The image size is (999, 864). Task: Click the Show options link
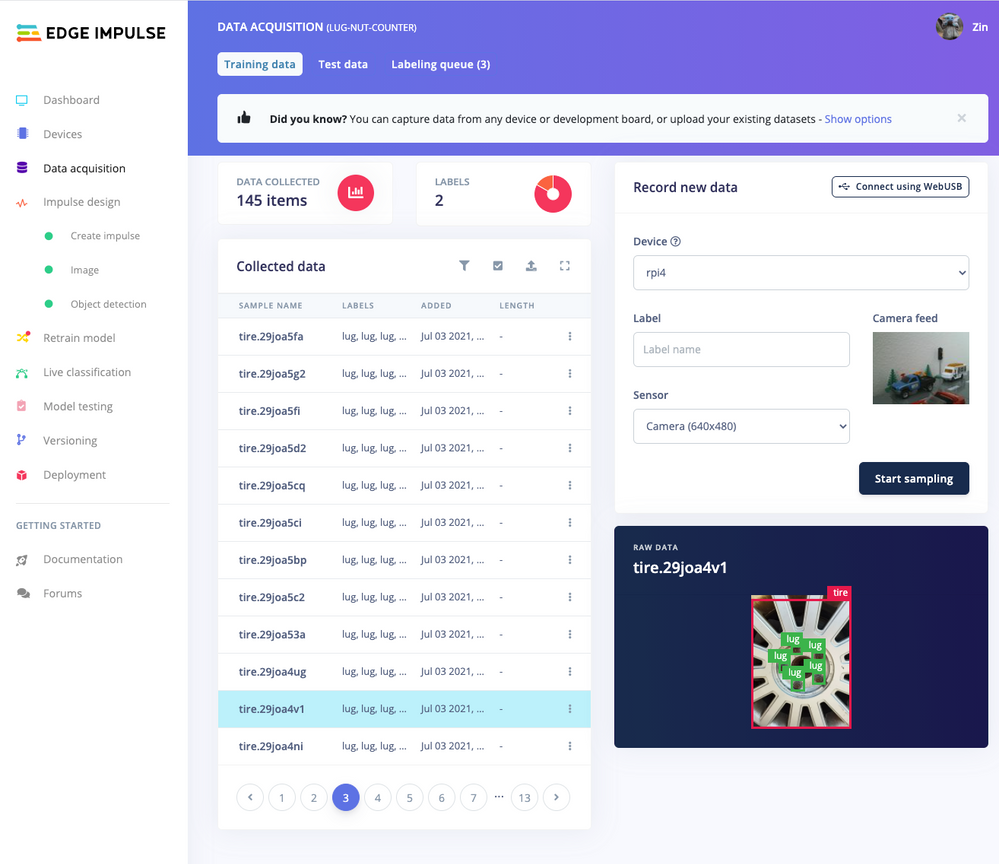click(858, 119)
